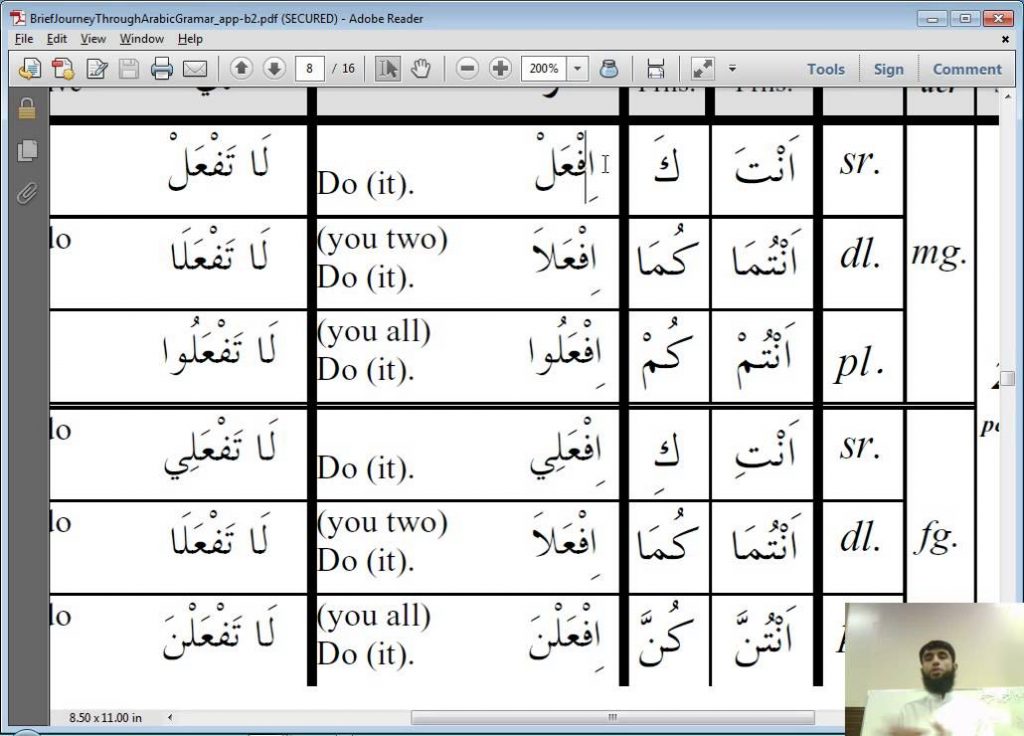Screen dimensions: 1024x736
Task: Open a document using the Open file icon
Action: click(x=30, y=68)
